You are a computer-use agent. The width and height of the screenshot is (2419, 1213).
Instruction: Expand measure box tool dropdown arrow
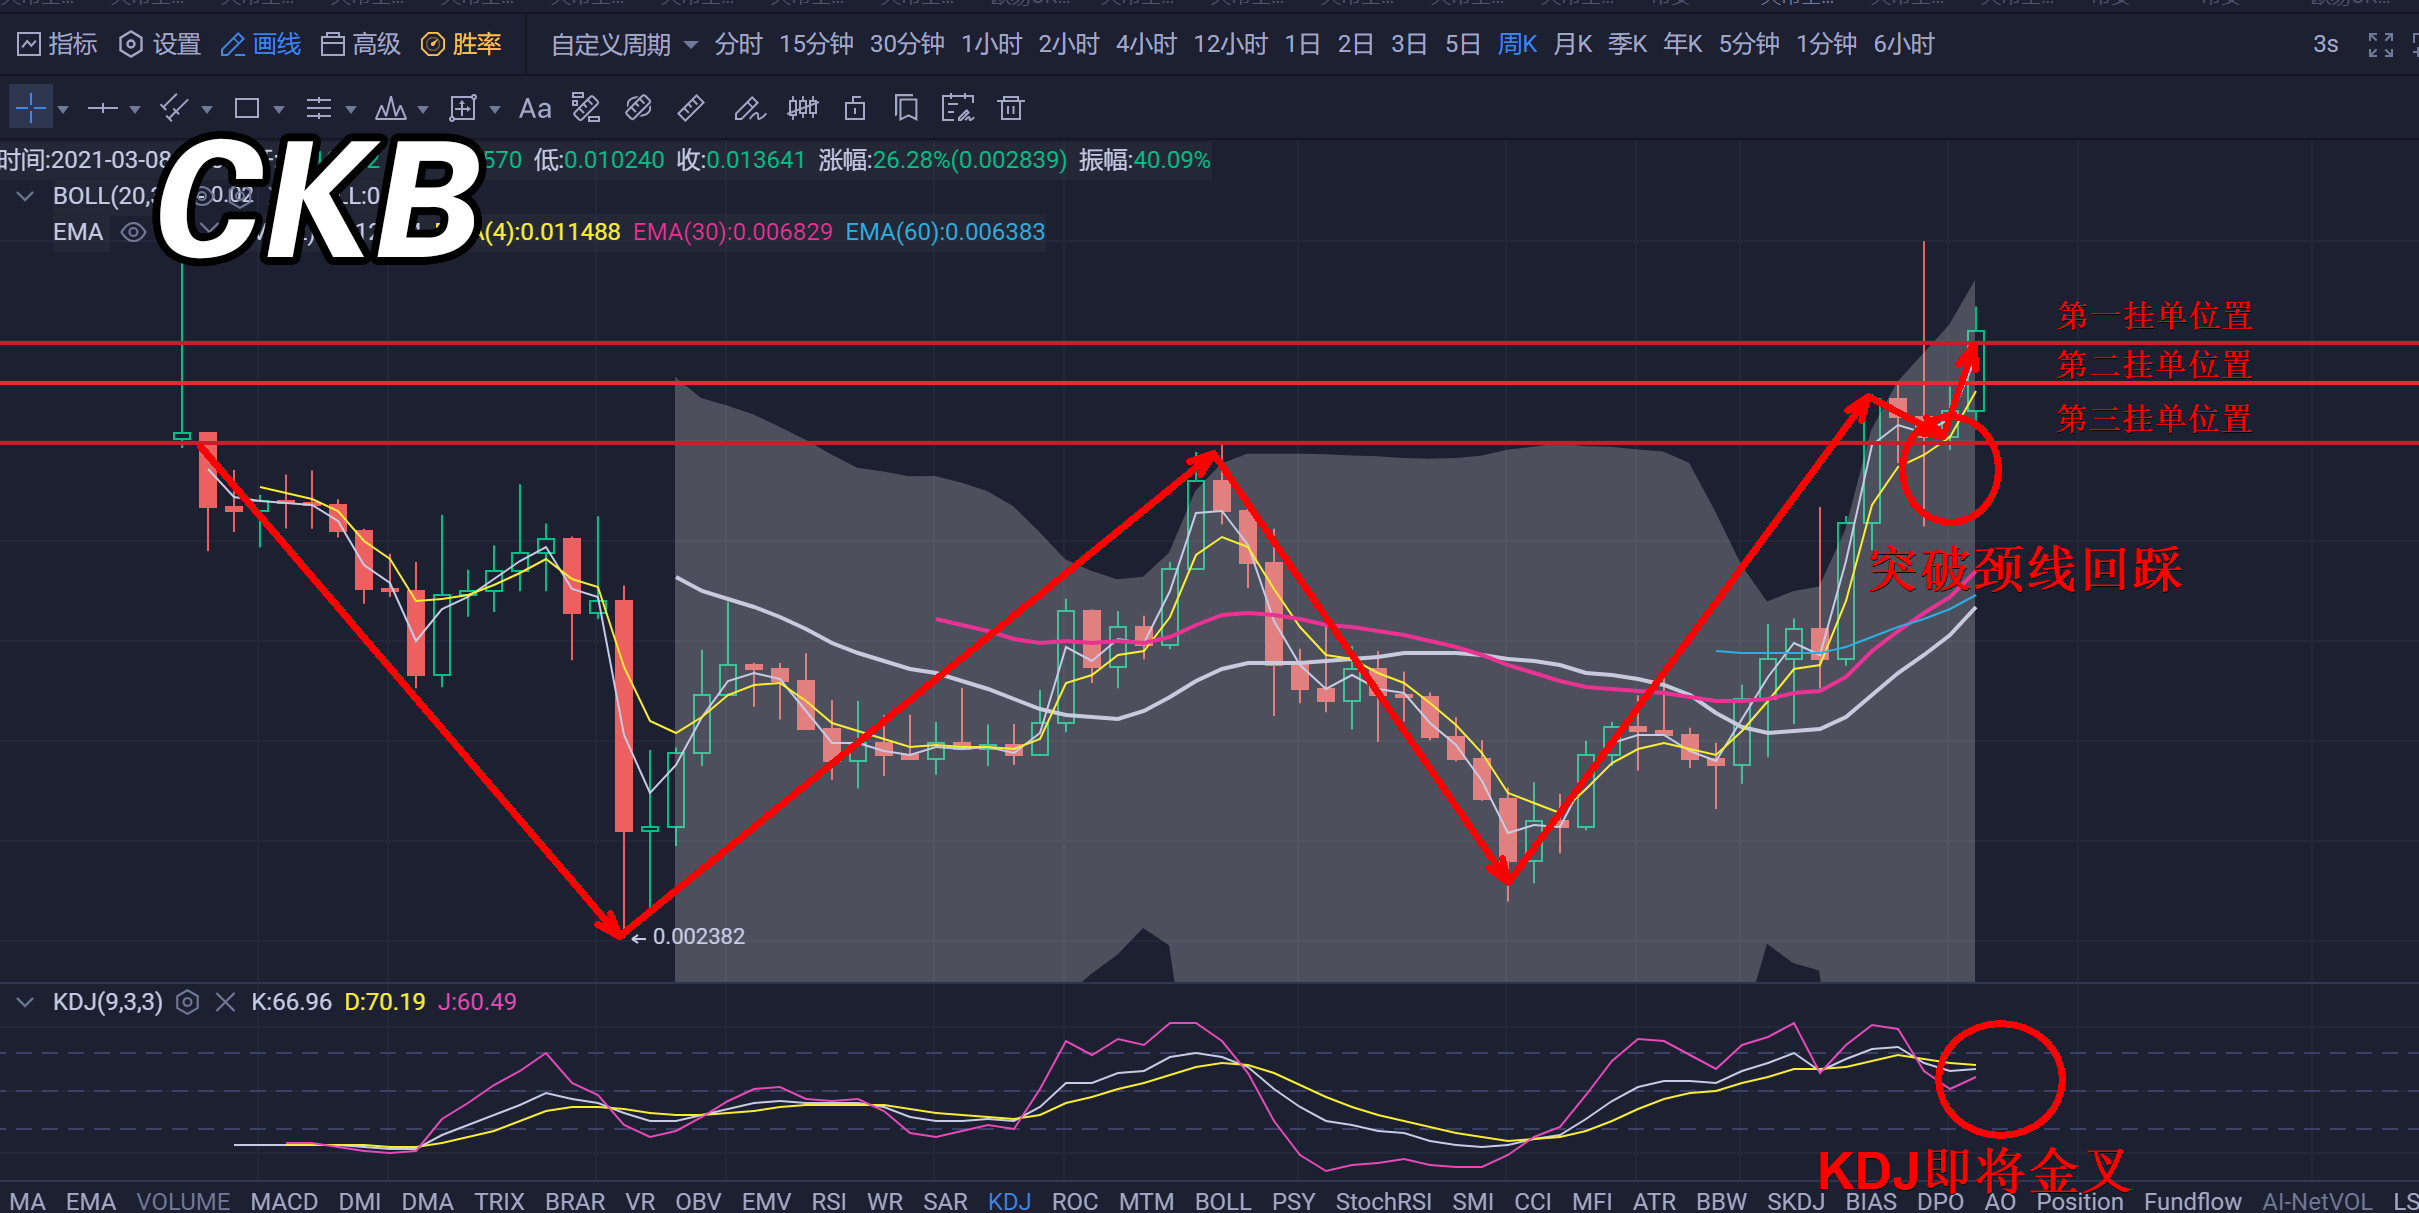click(x=495, y=109)
